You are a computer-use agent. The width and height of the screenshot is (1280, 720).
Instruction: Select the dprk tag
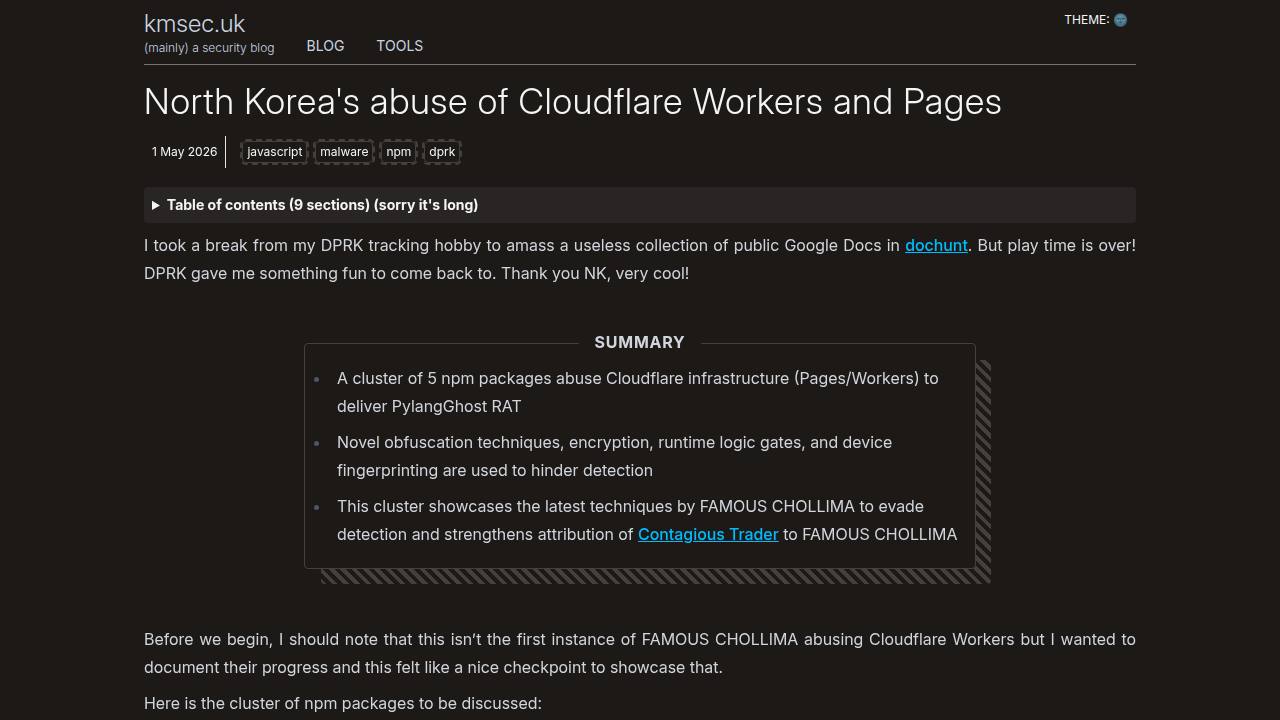click(442, 152)
